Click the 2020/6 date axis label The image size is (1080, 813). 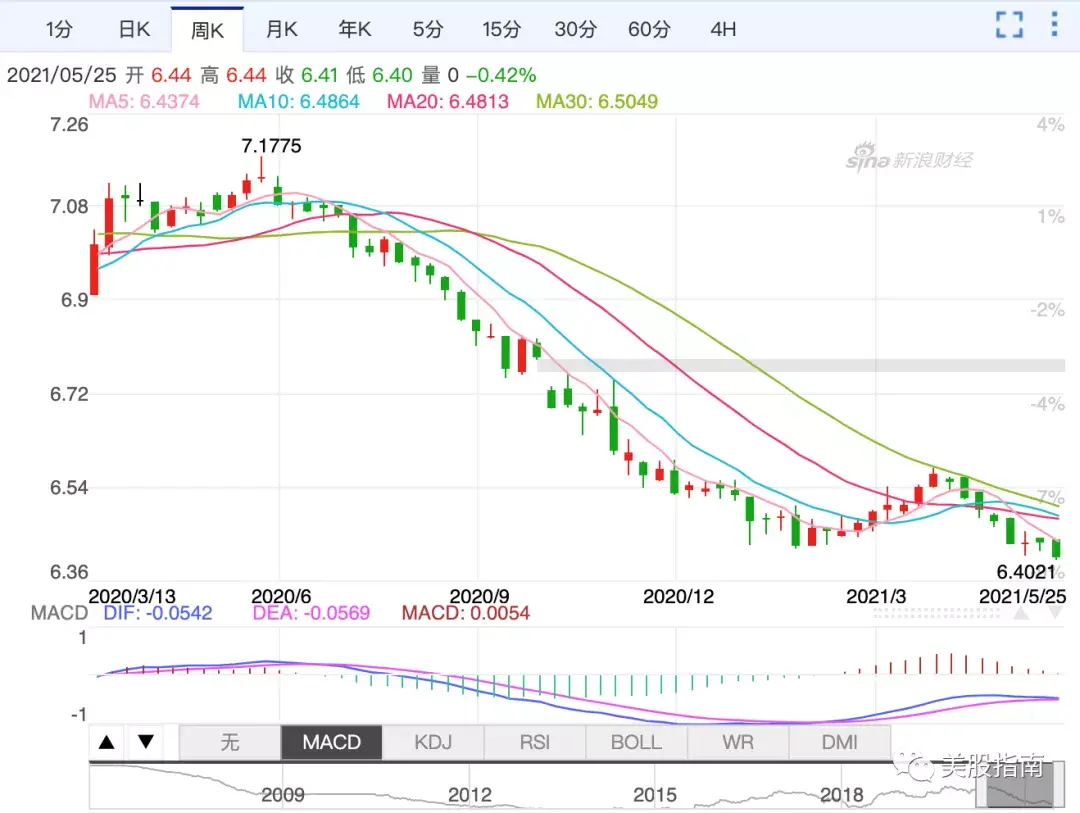pos(281,596)
